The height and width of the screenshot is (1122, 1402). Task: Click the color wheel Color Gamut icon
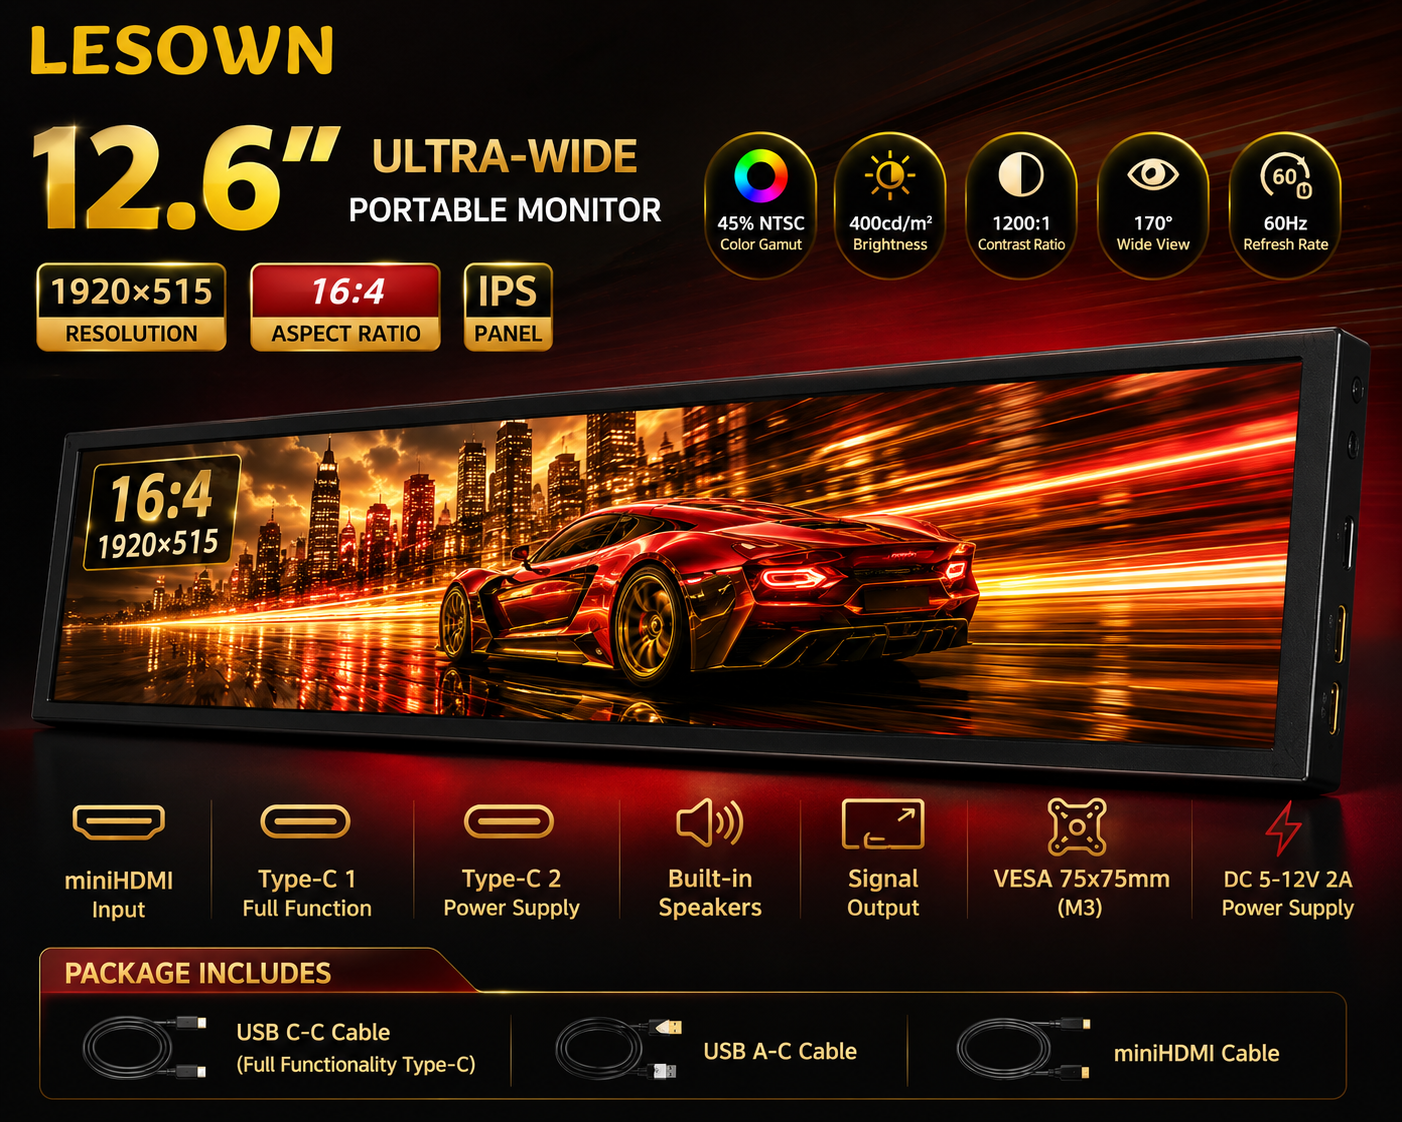(x=761, y=176)
